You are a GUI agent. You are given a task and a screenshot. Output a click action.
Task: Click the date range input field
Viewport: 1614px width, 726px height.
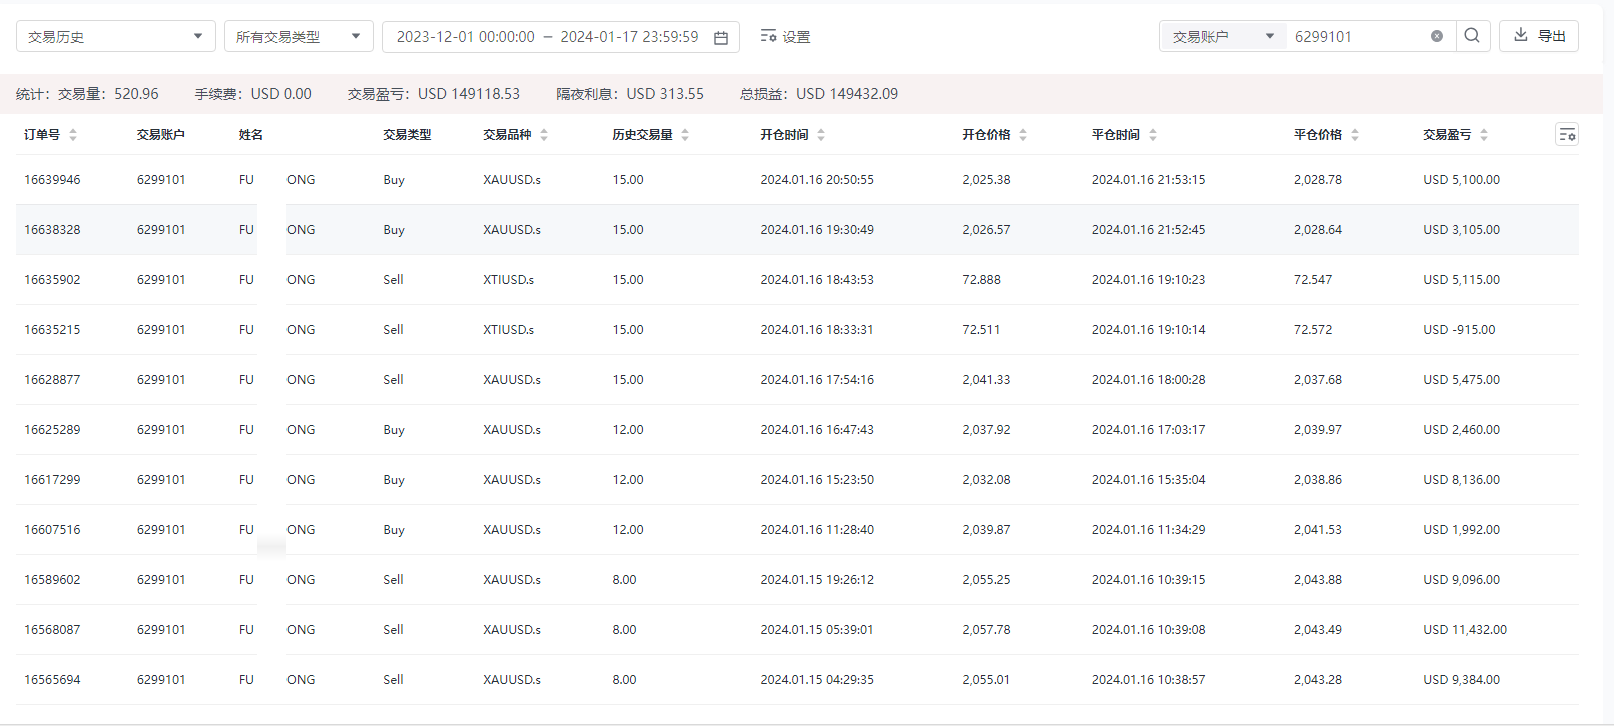point(547,37)
